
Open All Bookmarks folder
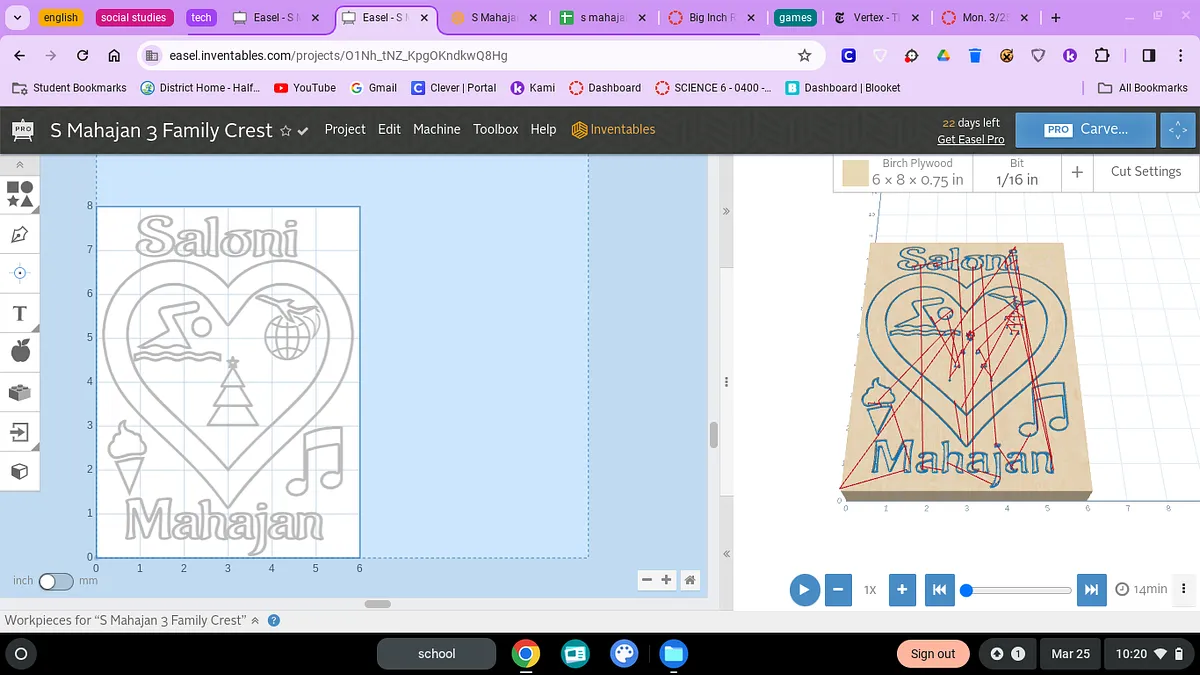click(x=1142, y=88)
